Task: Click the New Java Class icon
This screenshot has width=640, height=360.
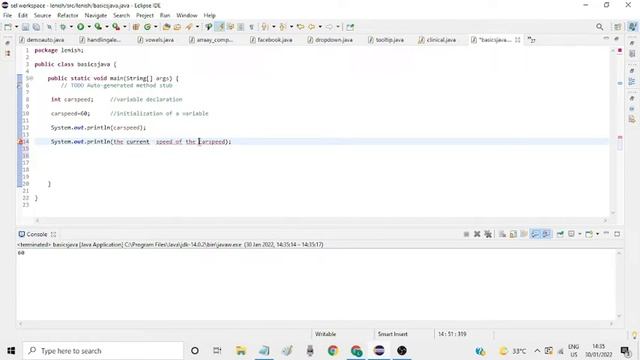Action: [147, 27]
